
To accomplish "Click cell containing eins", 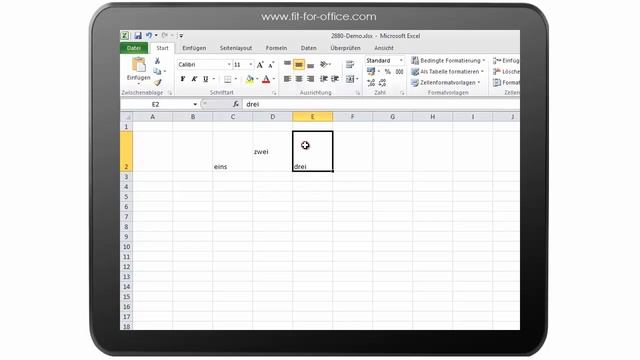I will [232, 151].
